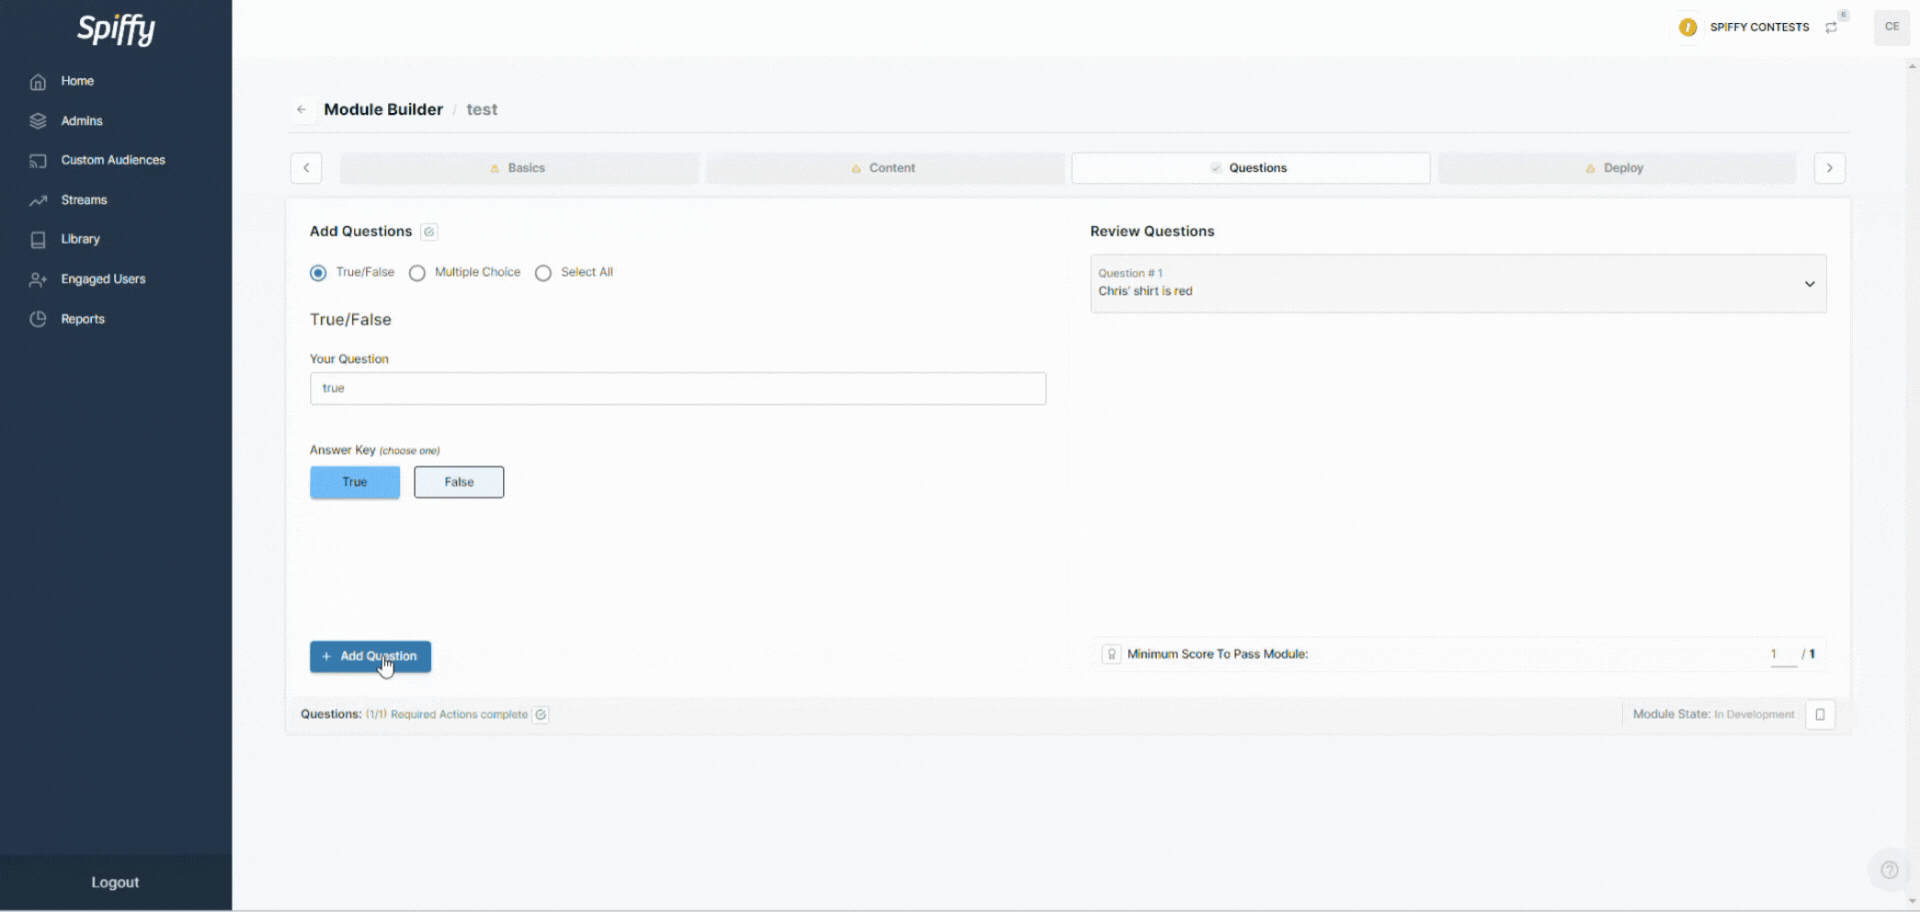This screenshot has height=912, width=1920.
Task: Click the Engaged Users person icon
Action: coord(38,280)
